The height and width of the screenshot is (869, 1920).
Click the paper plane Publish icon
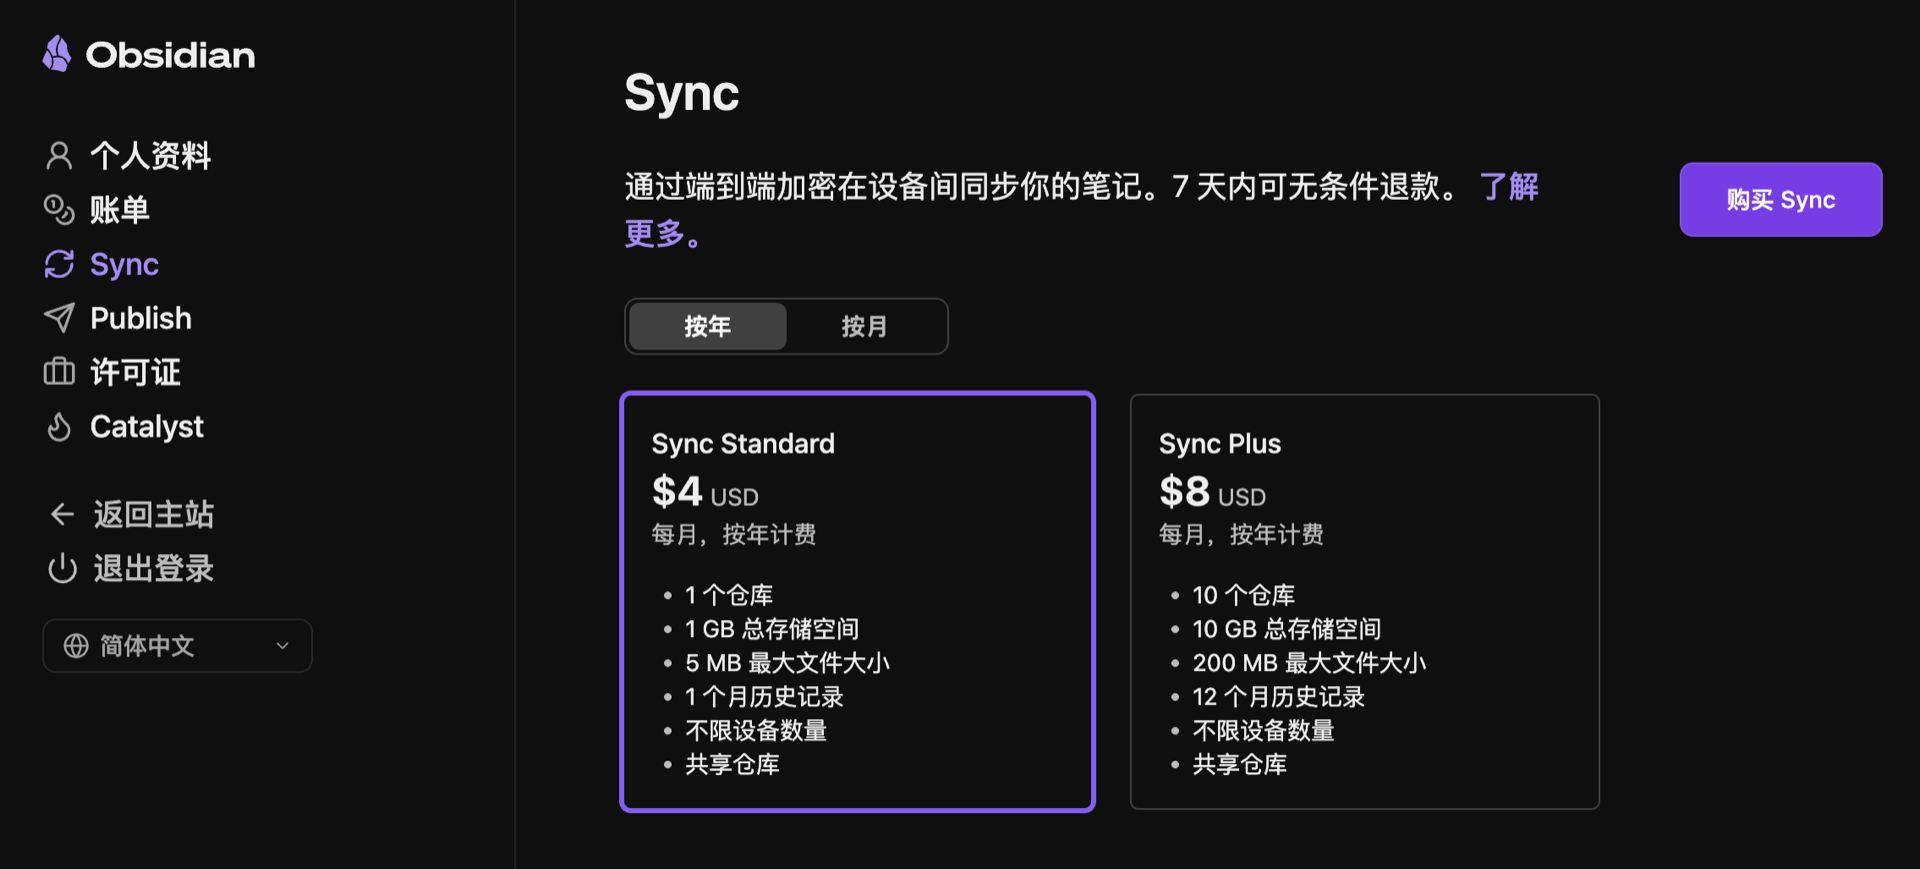(x=59, y=318)
